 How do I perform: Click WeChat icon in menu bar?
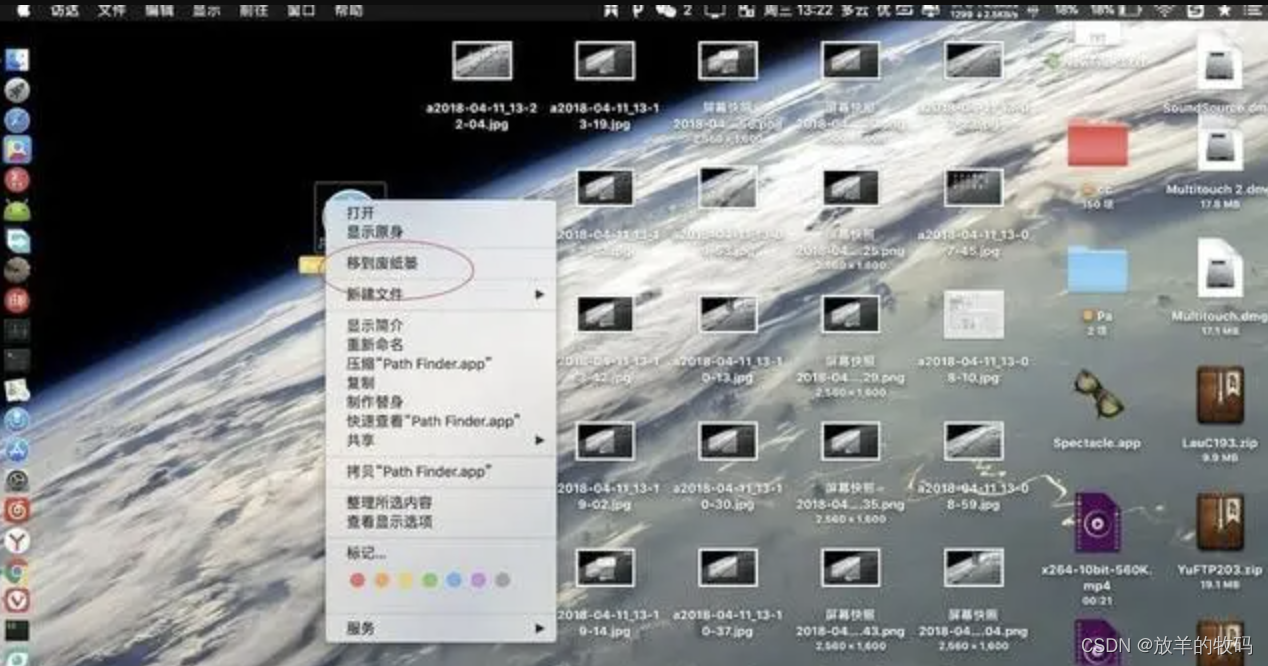click(x=667, y=10)
